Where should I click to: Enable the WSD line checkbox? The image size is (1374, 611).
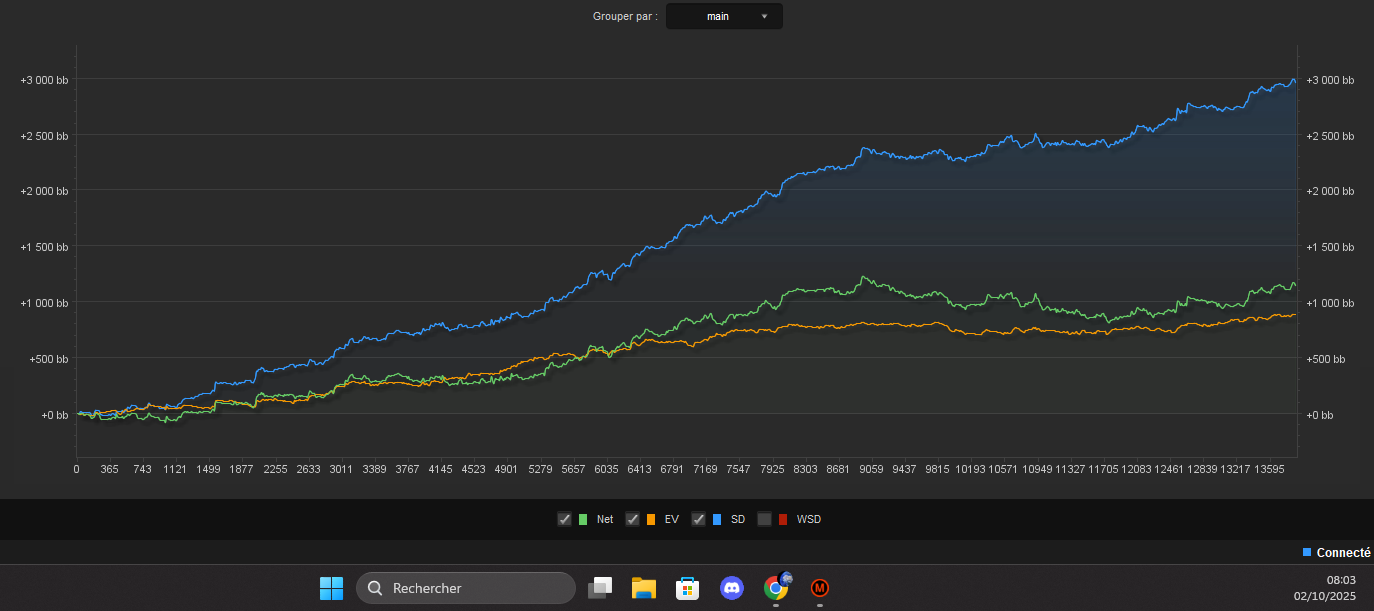(x=764, y=519)
